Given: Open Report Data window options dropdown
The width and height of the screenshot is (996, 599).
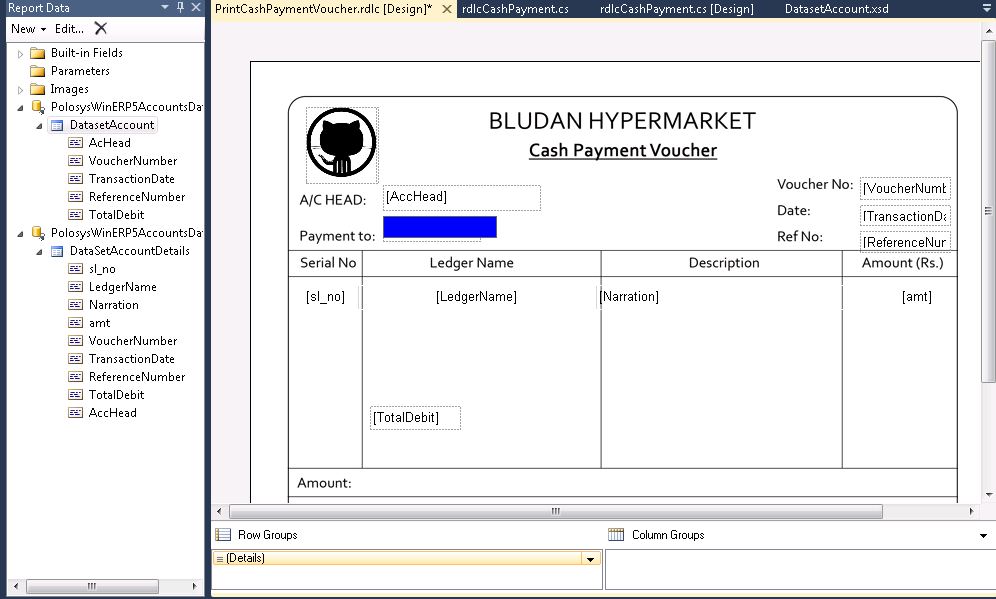Looking at the screenshot, I should (165, 7).
